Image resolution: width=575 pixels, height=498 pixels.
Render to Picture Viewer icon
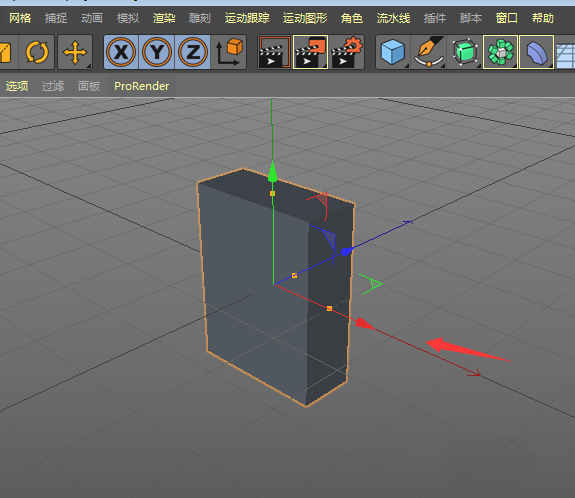pos(311,52)
